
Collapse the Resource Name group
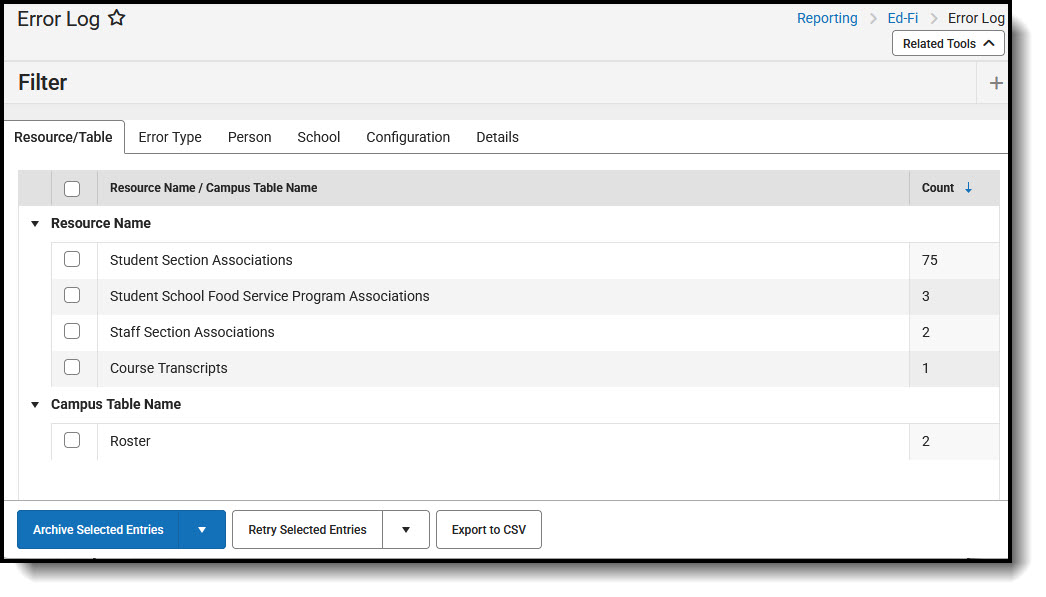(35, 223)
